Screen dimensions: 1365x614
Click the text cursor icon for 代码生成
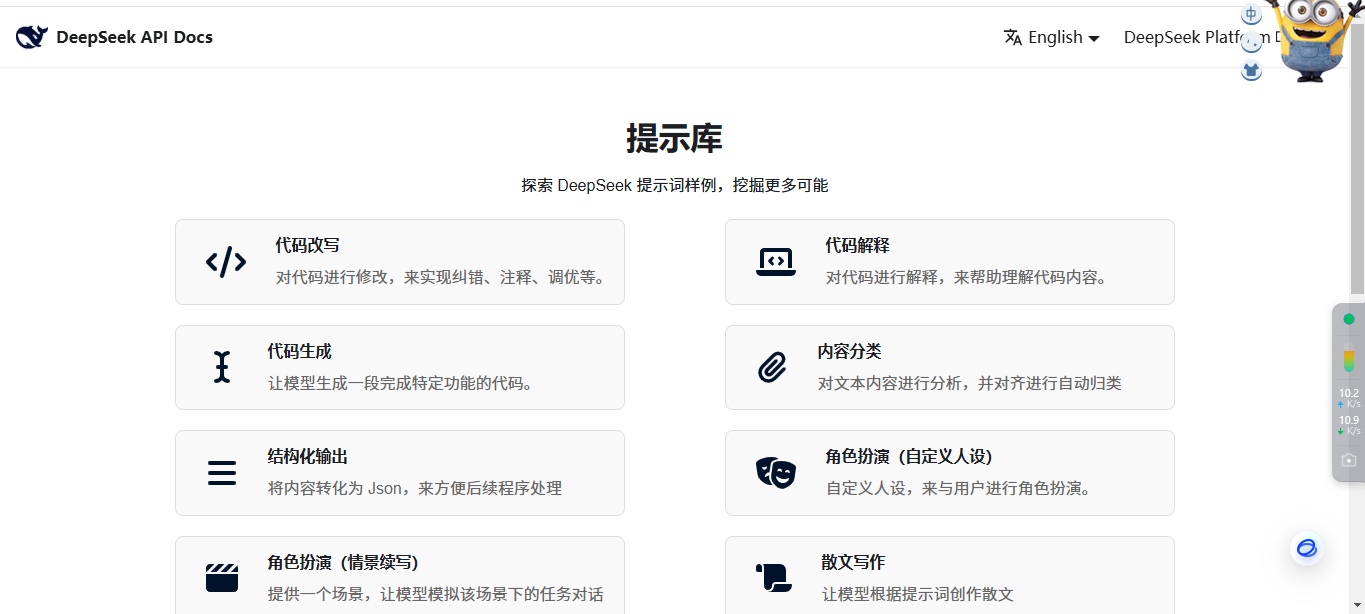coord(222,367)
